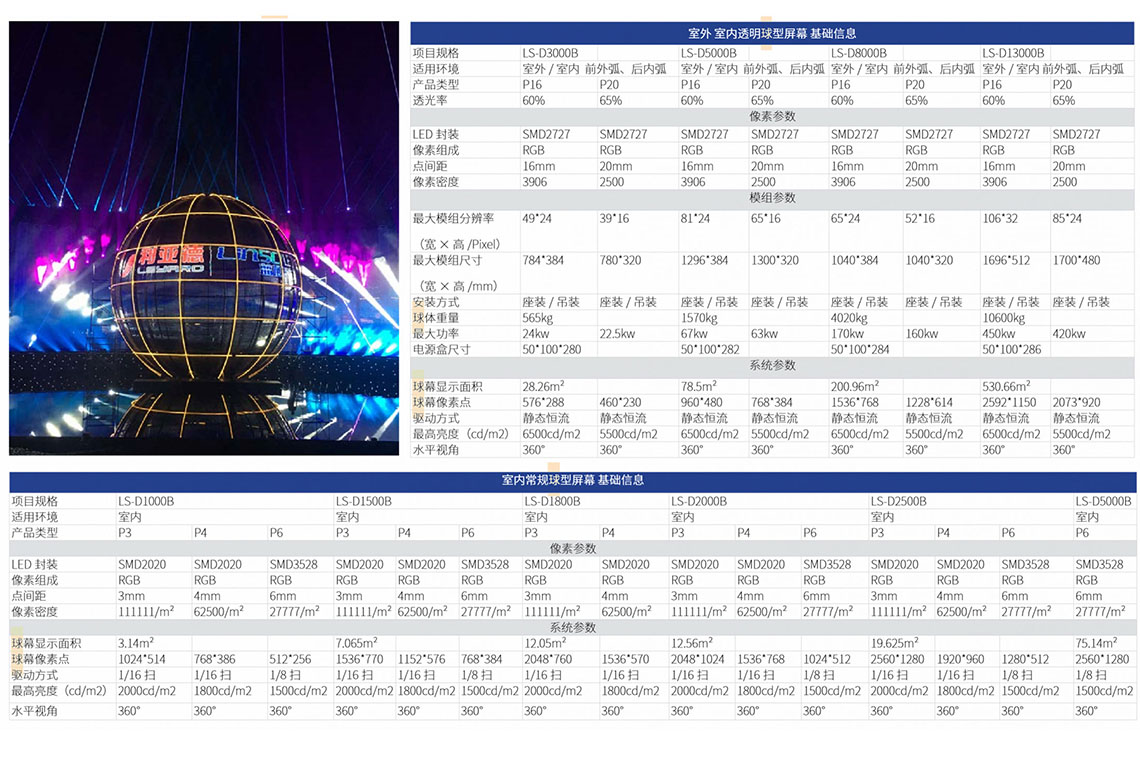Select the 10600kg weight cell

[x=1004, y=318]
